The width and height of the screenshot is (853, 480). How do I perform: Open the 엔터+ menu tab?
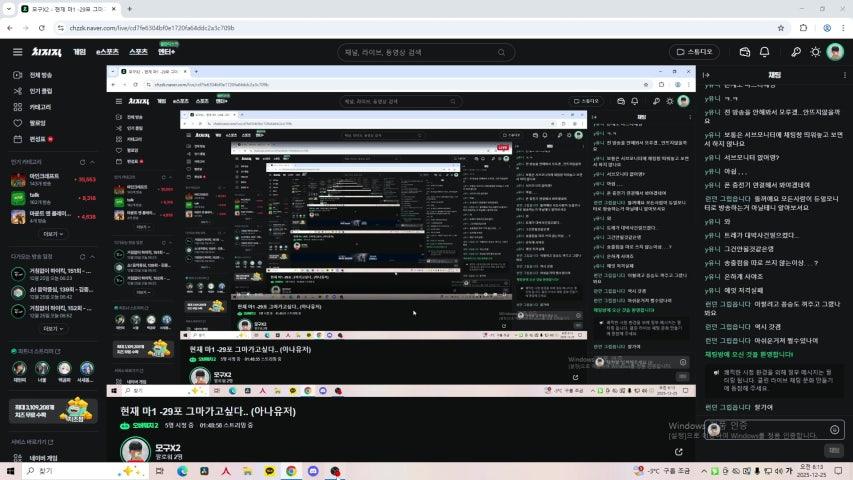point(166,52)
